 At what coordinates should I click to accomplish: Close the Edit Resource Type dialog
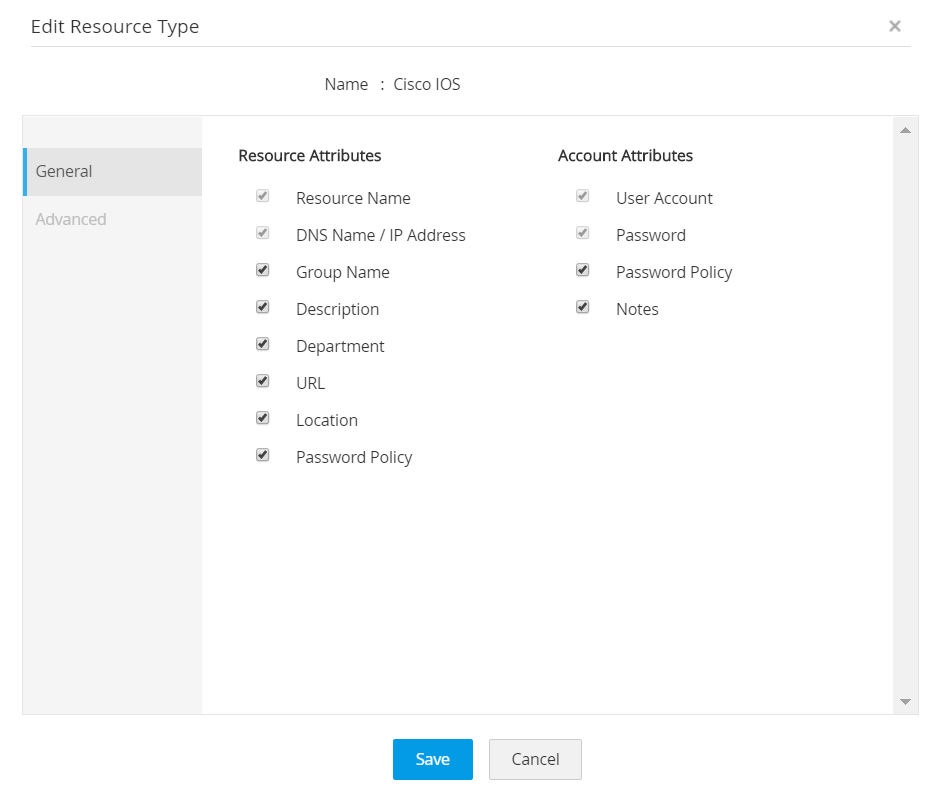895,26
